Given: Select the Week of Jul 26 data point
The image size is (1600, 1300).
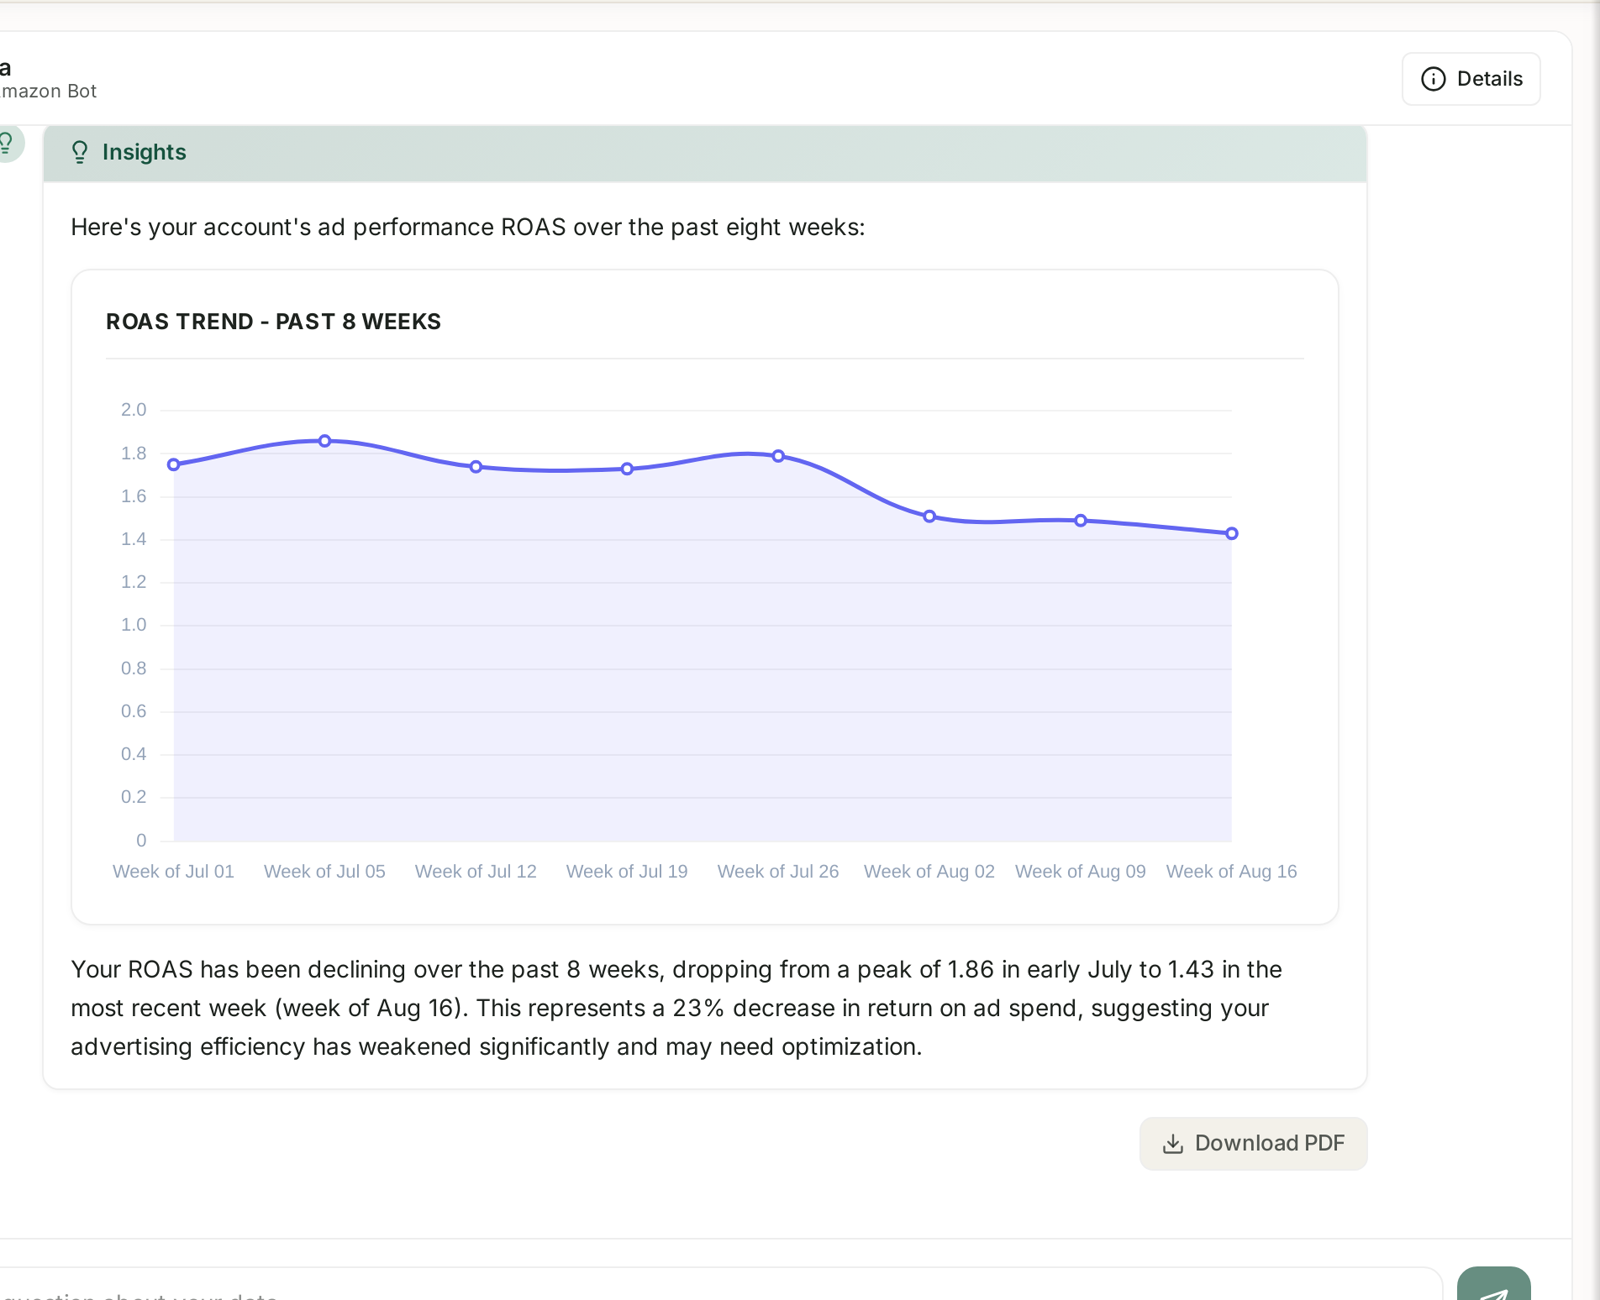Looking at the screenshot, I should [778, 456].
